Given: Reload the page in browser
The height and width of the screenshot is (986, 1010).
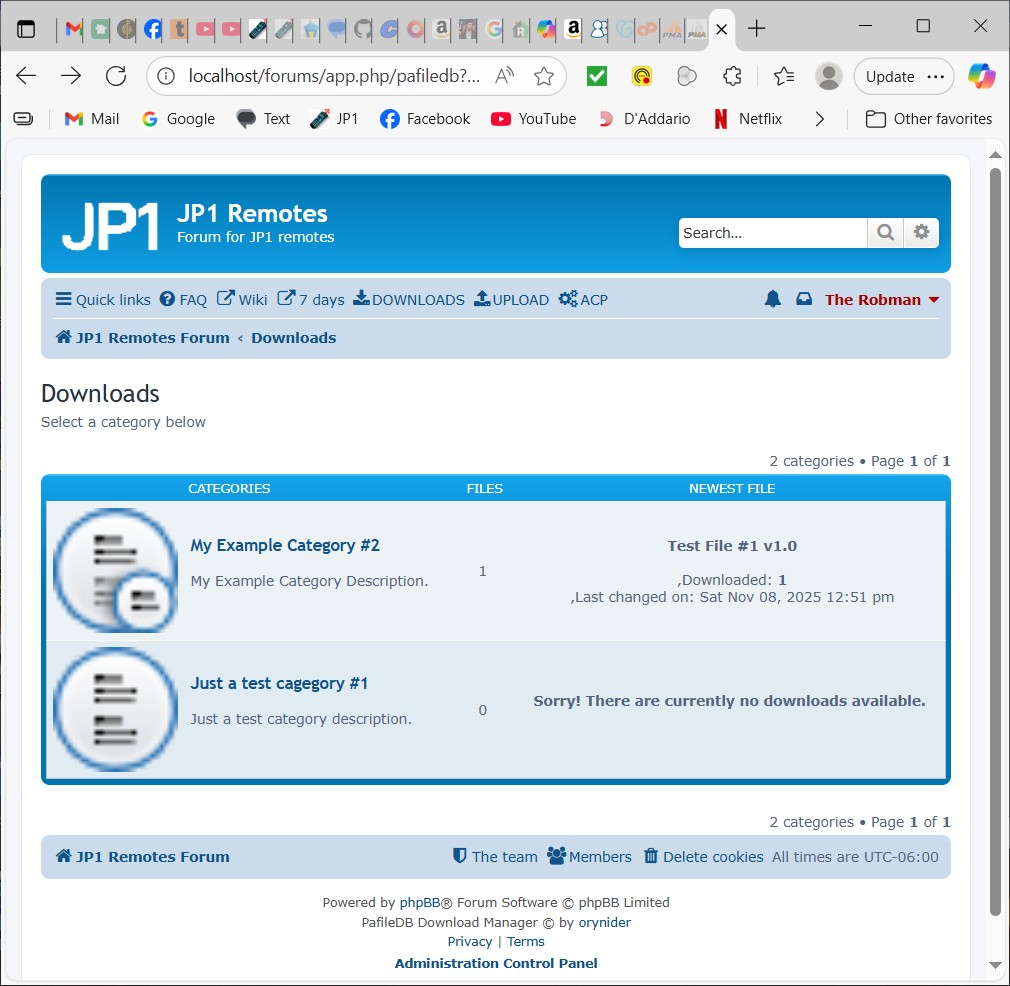Looking at the screenshot, I should pos(116,76).
